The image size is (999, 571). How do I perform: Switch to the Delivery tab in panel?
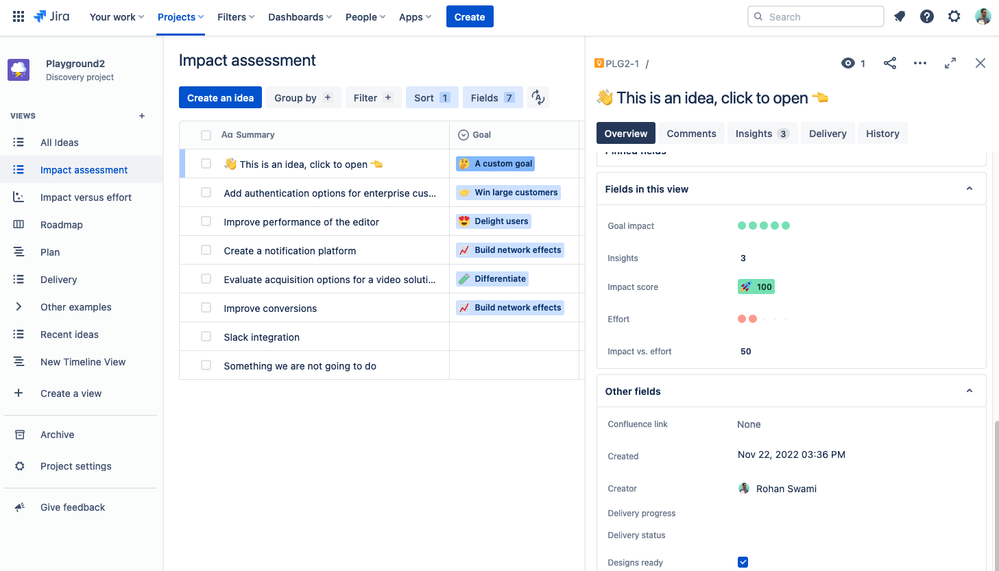pyautogui.click(x=828, y=133)
